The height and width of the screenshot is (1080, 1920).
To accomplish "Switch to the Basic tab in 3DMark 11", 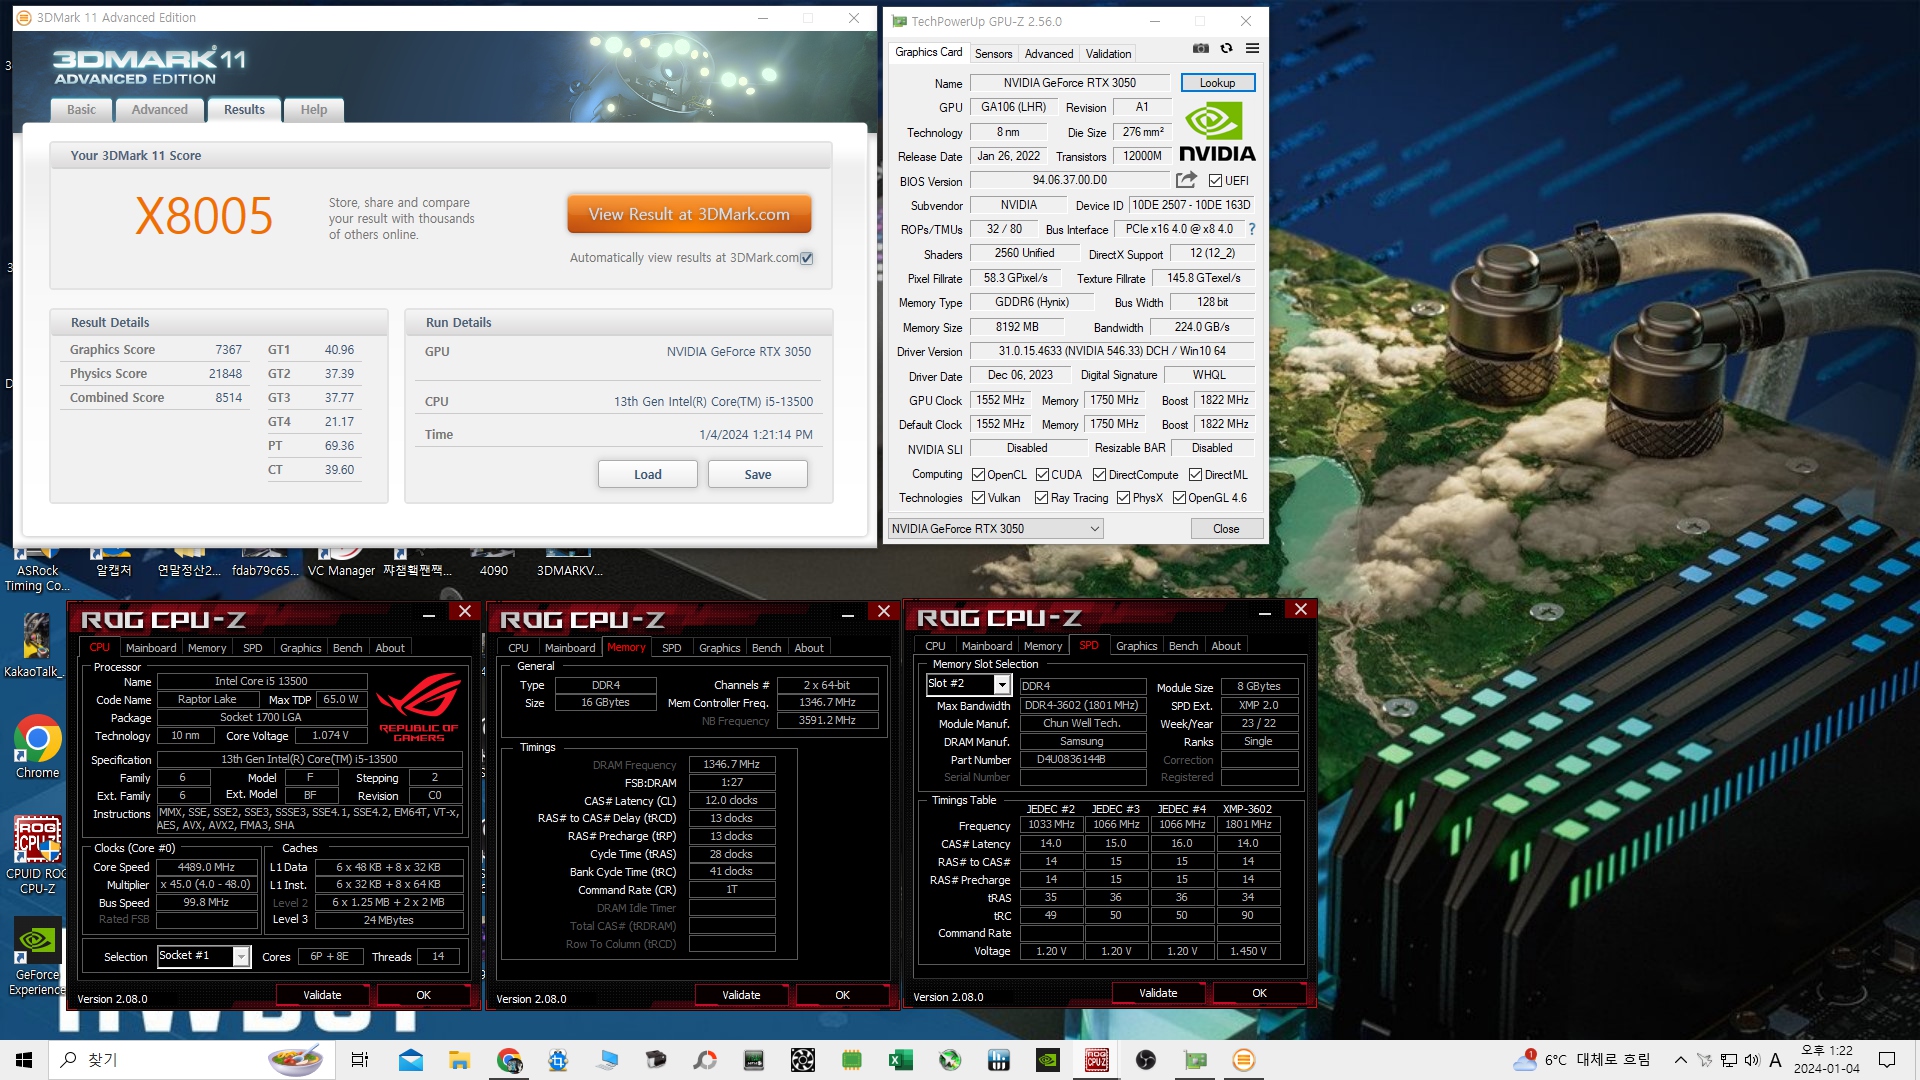I will point(81,110).
